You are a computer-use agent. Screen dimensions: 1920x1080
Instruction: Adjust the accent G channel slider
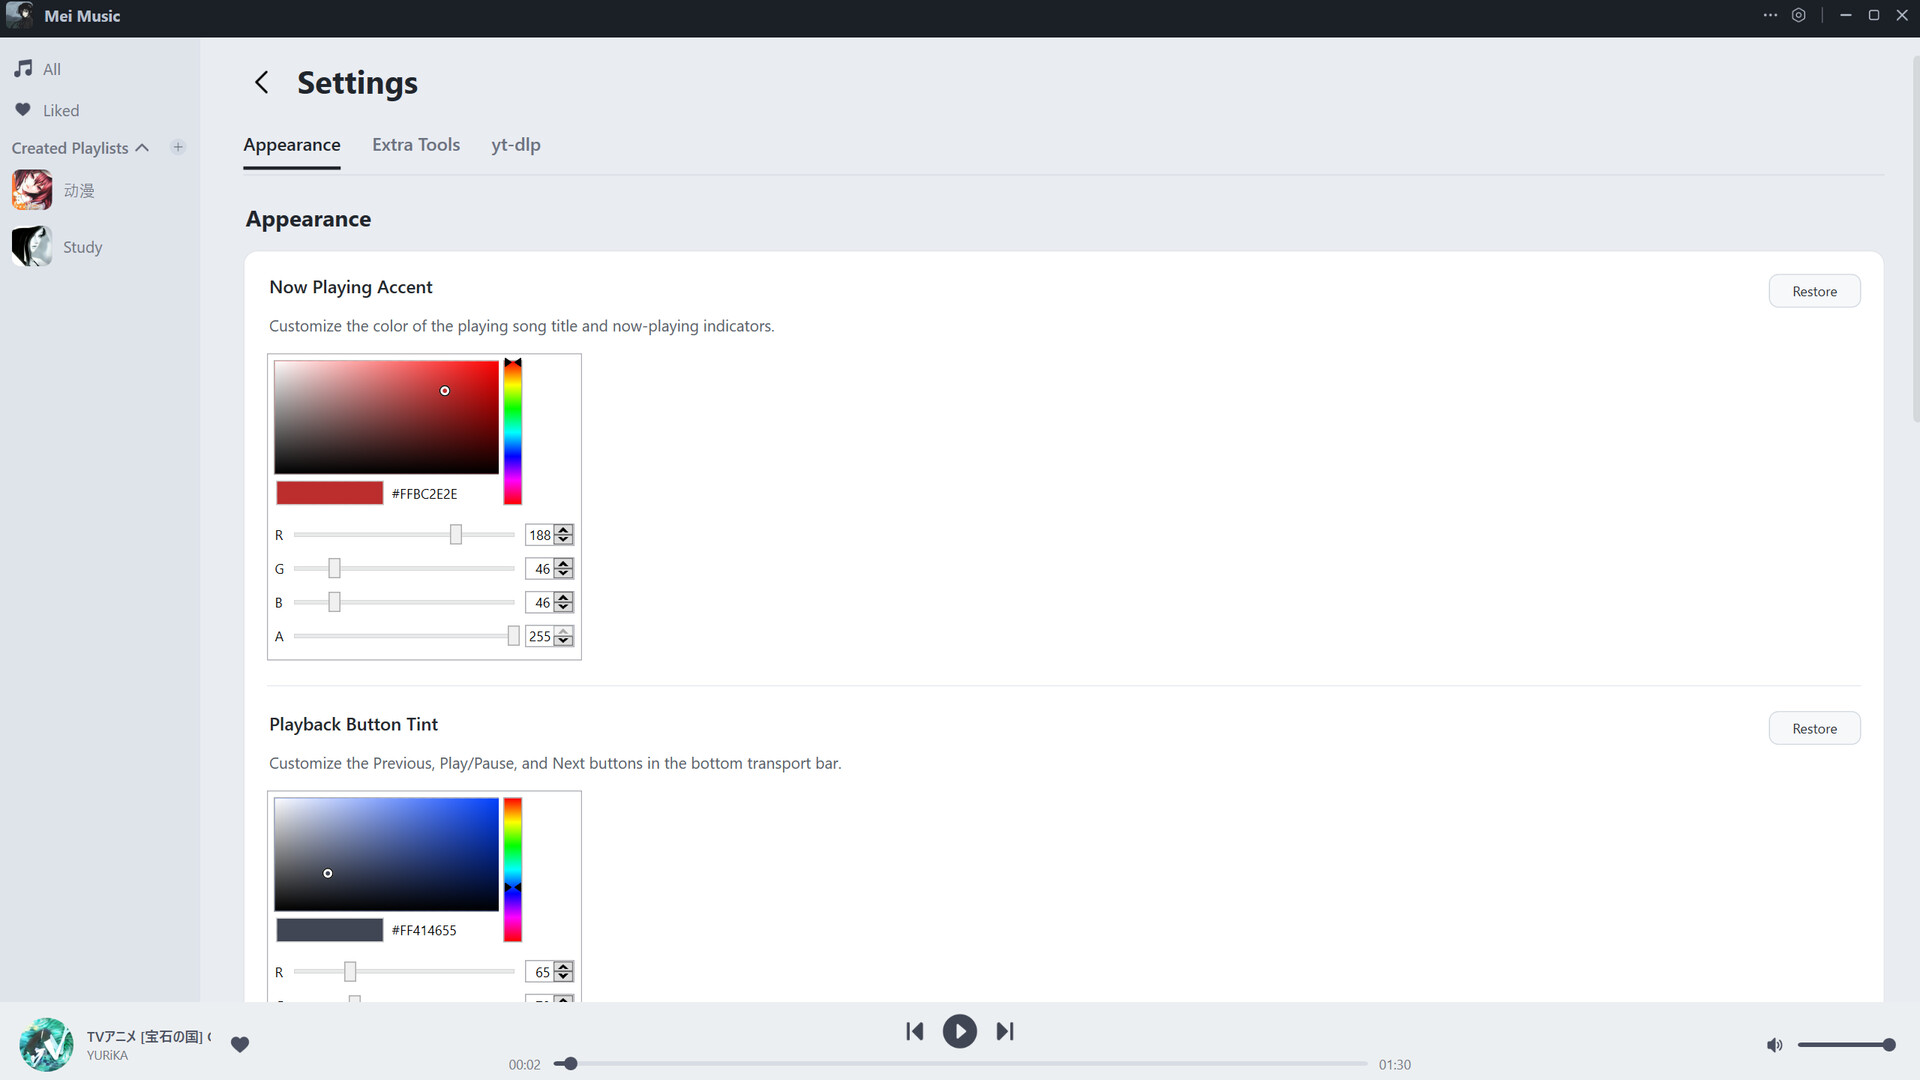pos(404,569)
